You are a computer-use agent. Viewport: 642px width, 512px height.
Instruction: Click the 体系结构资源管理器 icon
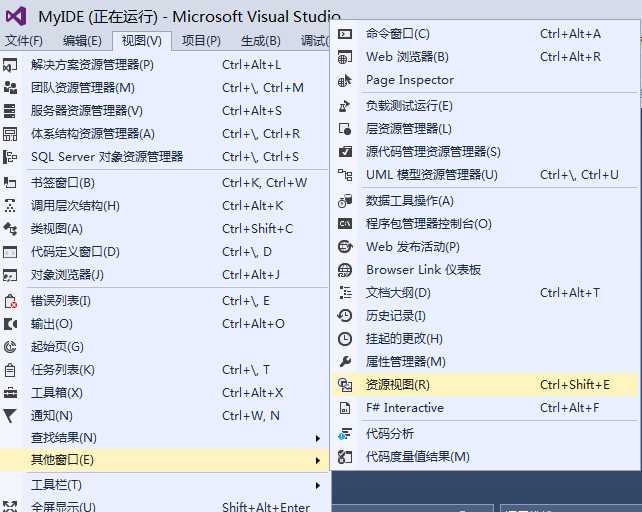point(10,134)
